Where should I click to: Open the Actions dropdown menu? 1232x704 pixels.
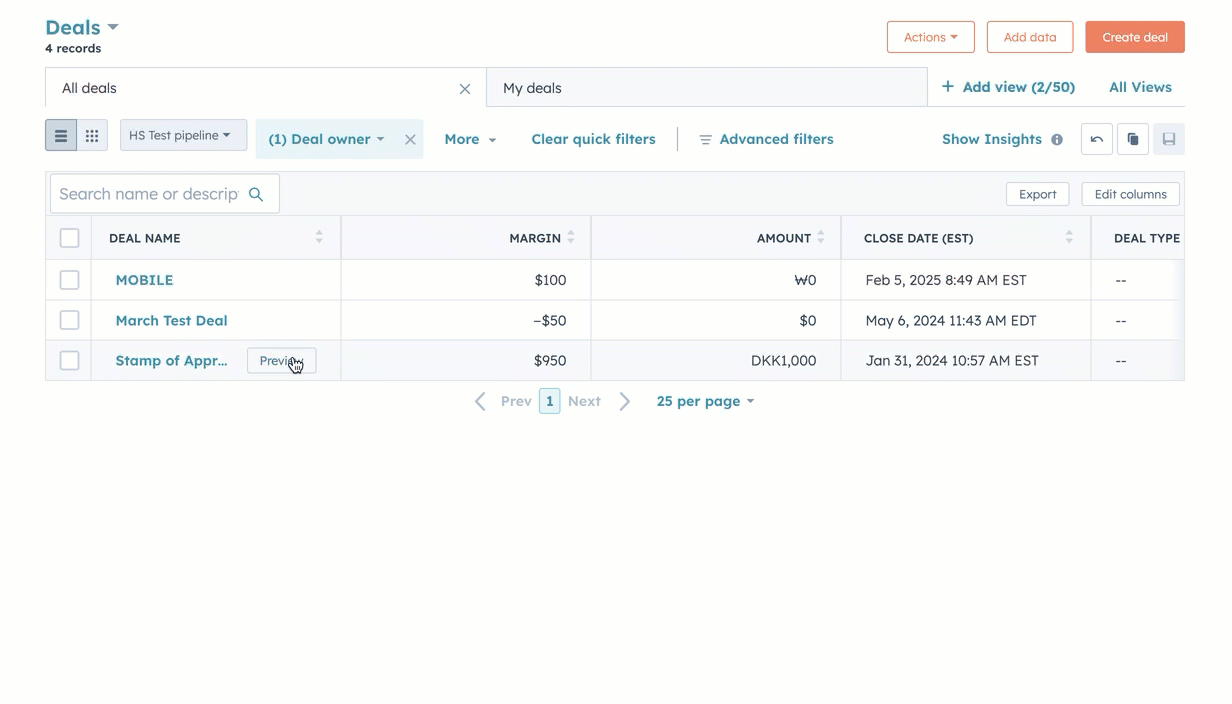click(x=930, y=37)
